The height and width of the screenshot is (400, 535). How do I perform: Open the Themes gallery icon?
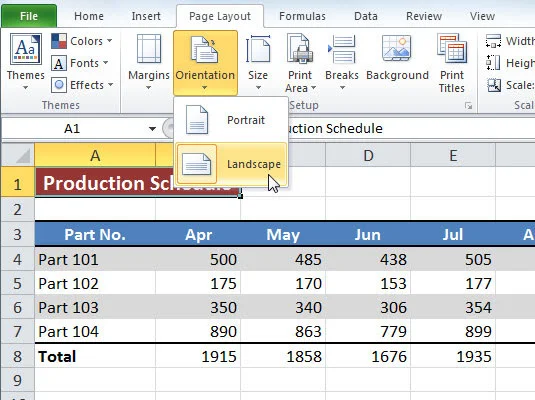pyautogui.click(x=26, y=49)
